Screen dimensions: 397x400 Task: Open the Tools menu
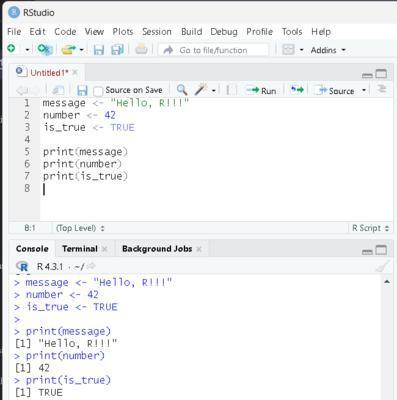pos(292,32)
